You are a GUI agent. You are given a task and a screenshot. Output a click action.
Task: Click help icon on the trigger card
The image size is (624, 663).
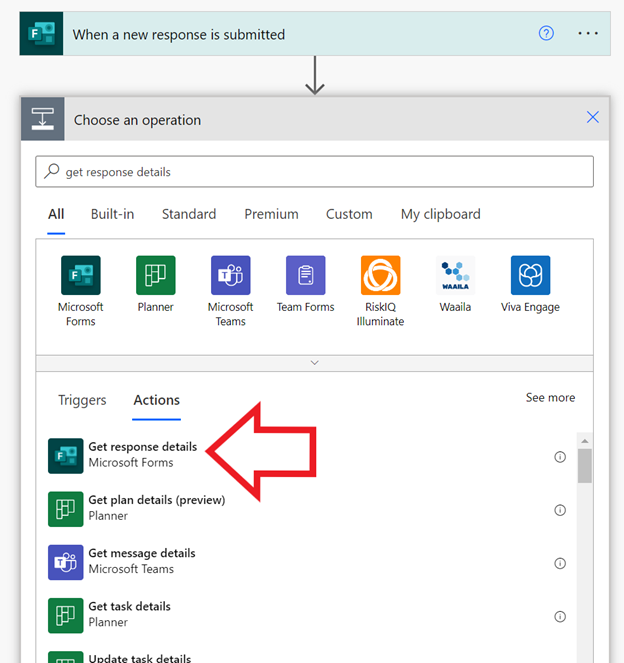point(546,33)
